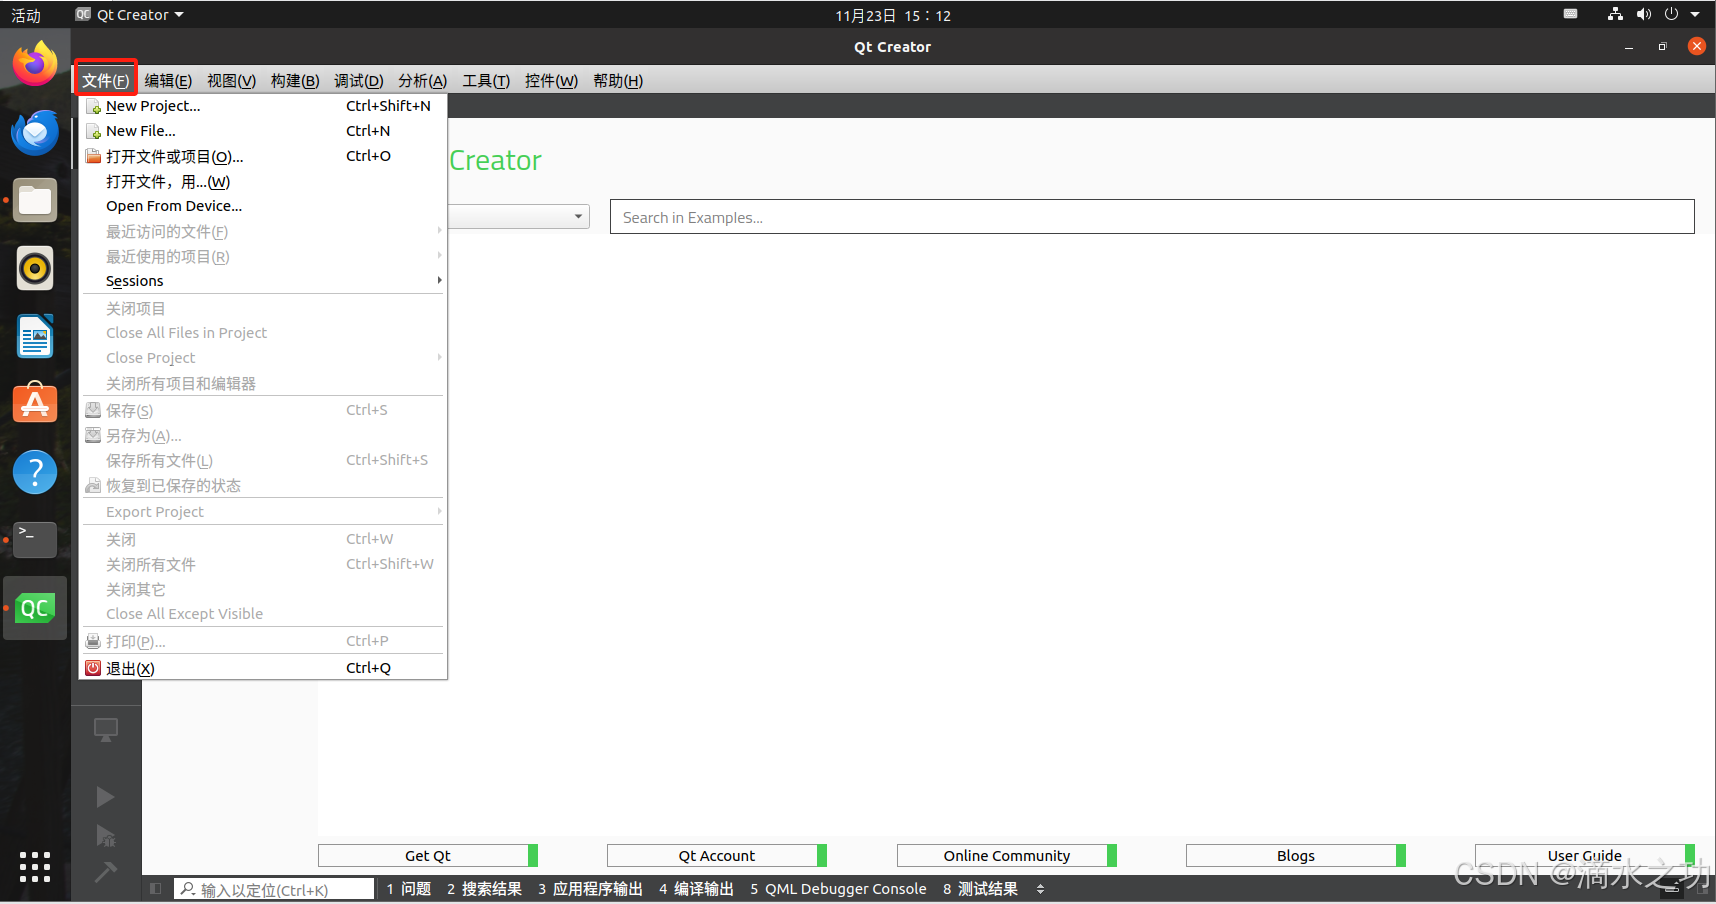
Task: Choose New Project... menu entry
Action: click(x=263, y=106)
